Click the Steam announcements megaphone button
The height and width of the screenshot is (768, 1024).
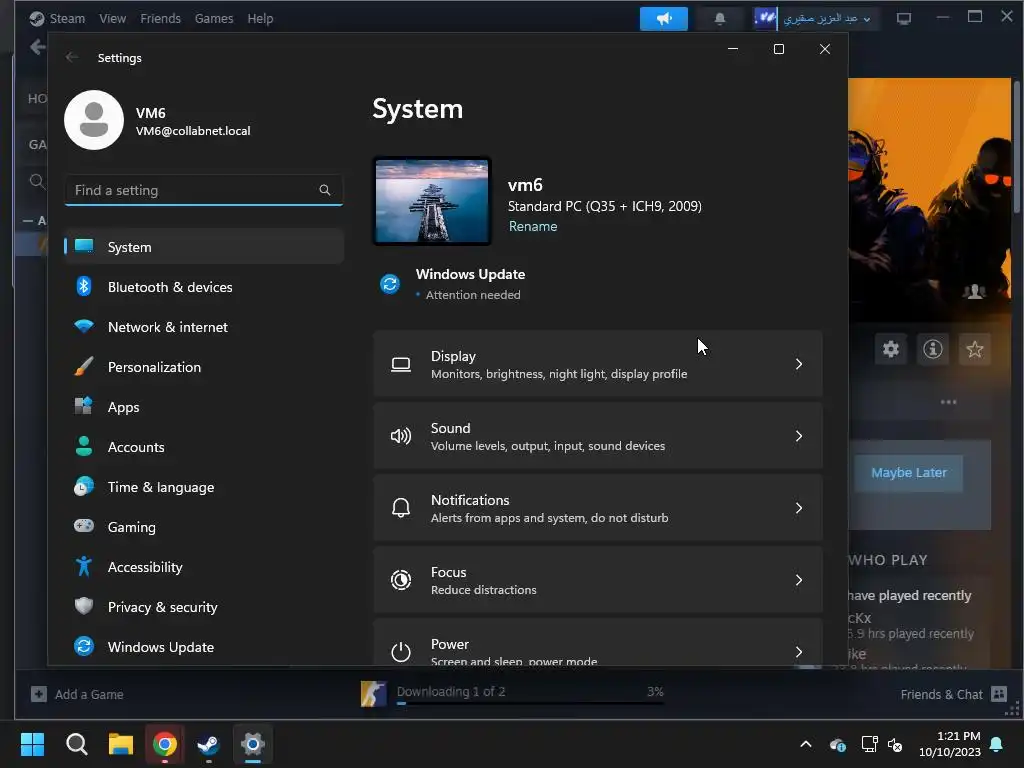[664, 18]
